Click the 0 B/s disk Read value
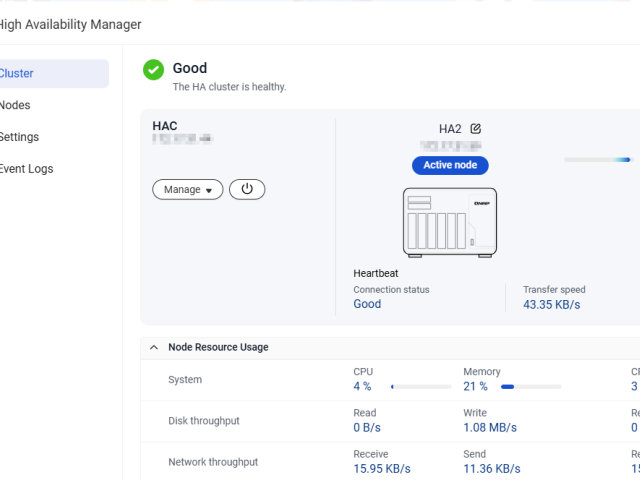640x480 pixels. 367,428
